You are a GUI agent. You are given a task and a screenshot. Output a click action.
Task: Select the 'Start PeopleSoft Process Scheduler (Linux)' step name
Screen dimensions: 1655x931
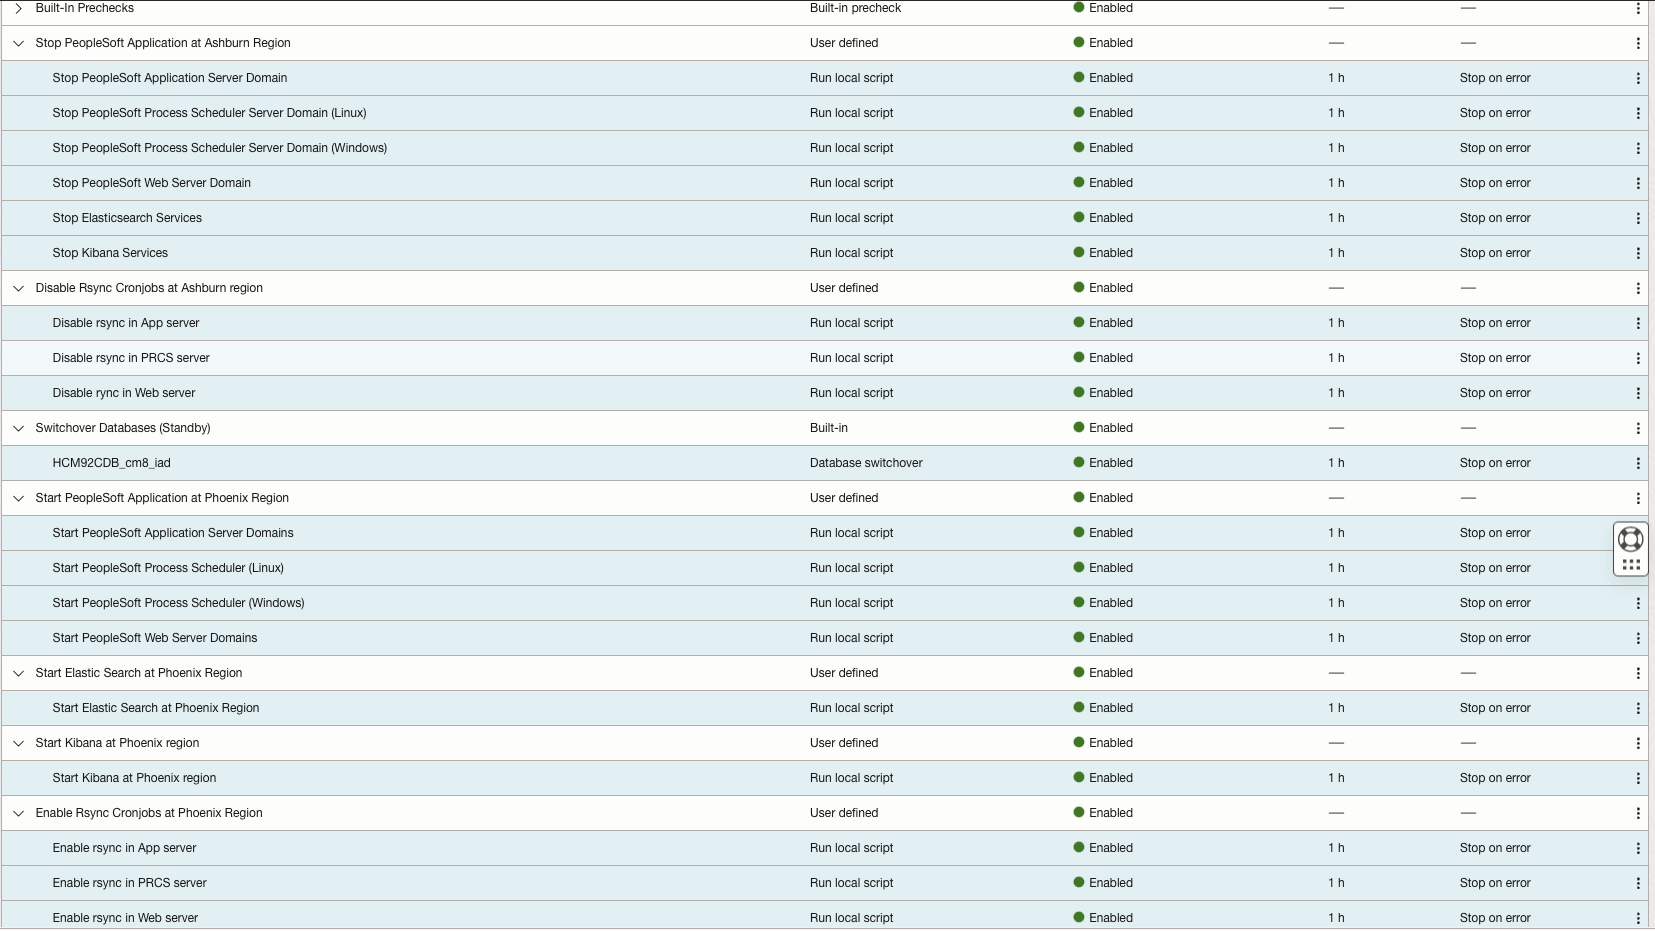[168, 568]
